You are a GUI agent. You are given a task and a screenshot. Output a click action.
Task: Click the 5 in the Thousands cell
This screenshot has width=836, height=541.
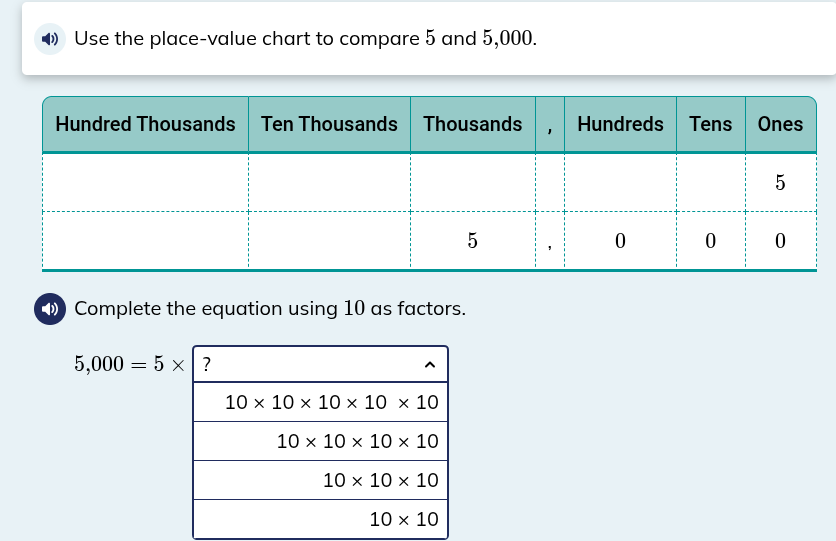pyautogui.click(x=472, y=241)
